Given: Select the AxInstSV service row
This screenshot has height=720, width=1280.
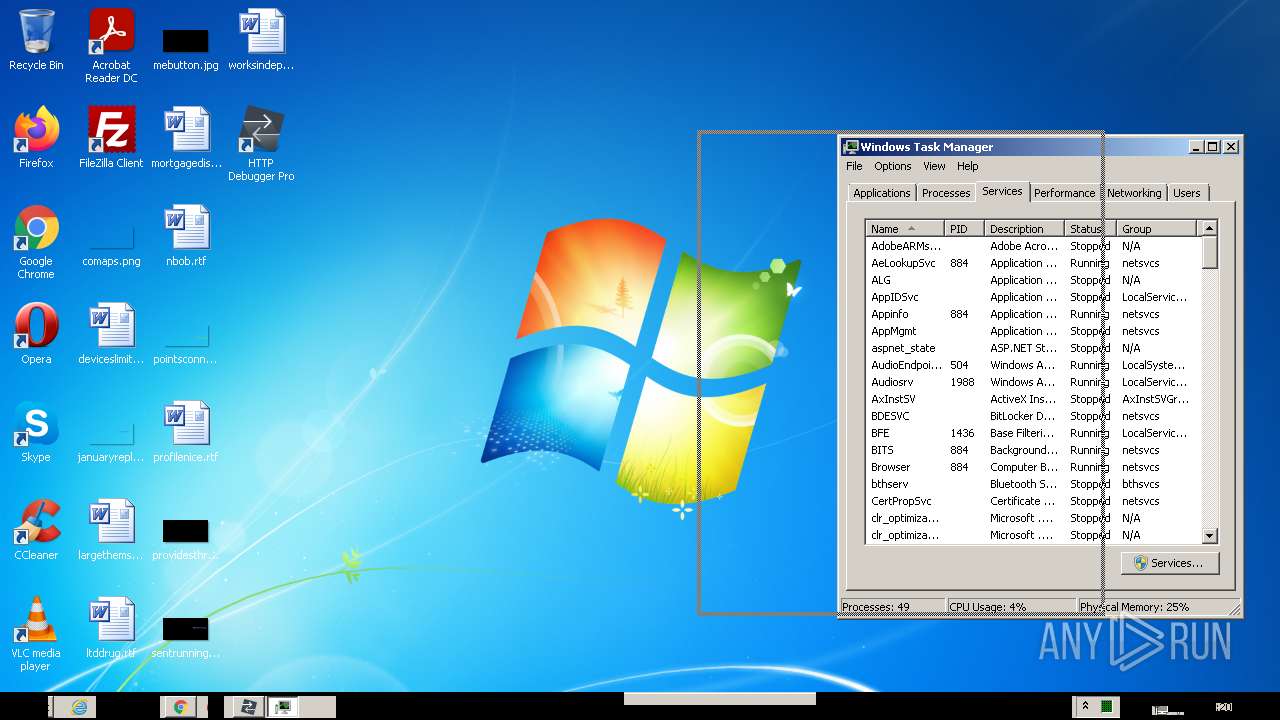Looking at the screenshot, I should pos(1033,399).
